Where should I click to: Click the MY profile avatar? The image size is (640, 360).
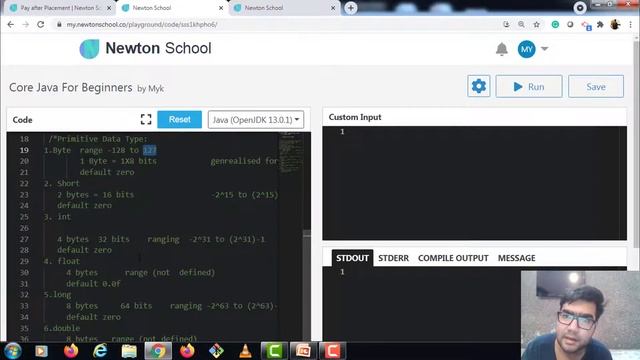(527, 49)
